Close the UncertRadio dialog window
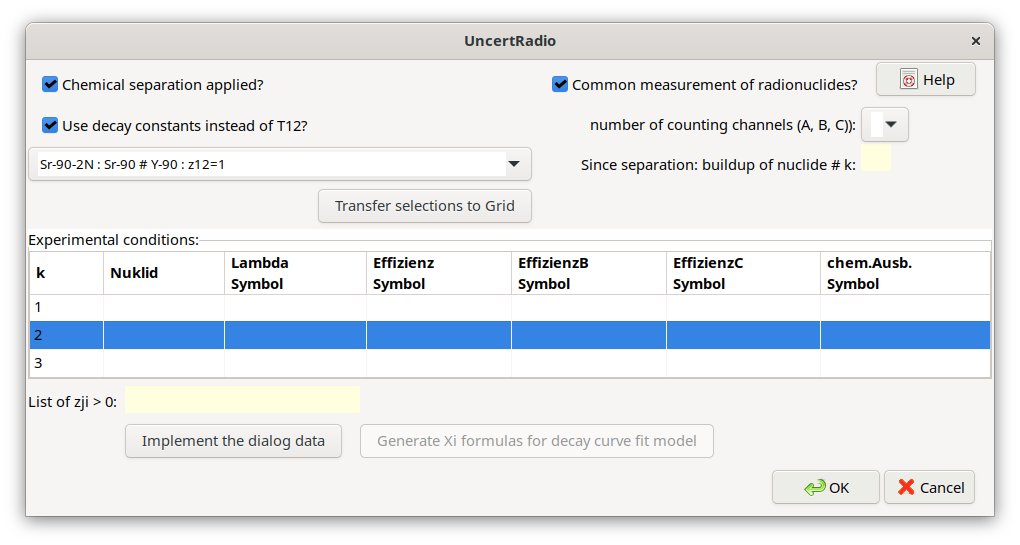Screen dimensions: 1020x545 (x=975, y=42)
